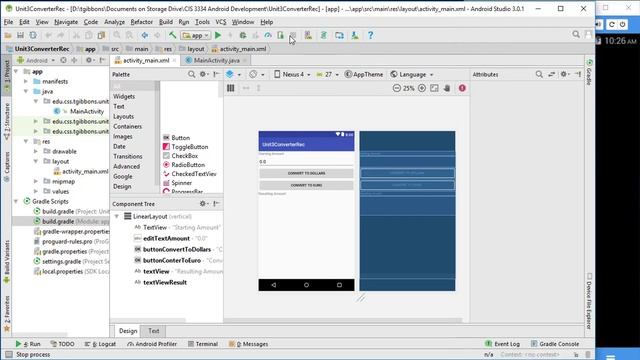
Task: Expand the drawable folder
Action: click(x=36, y=151)
